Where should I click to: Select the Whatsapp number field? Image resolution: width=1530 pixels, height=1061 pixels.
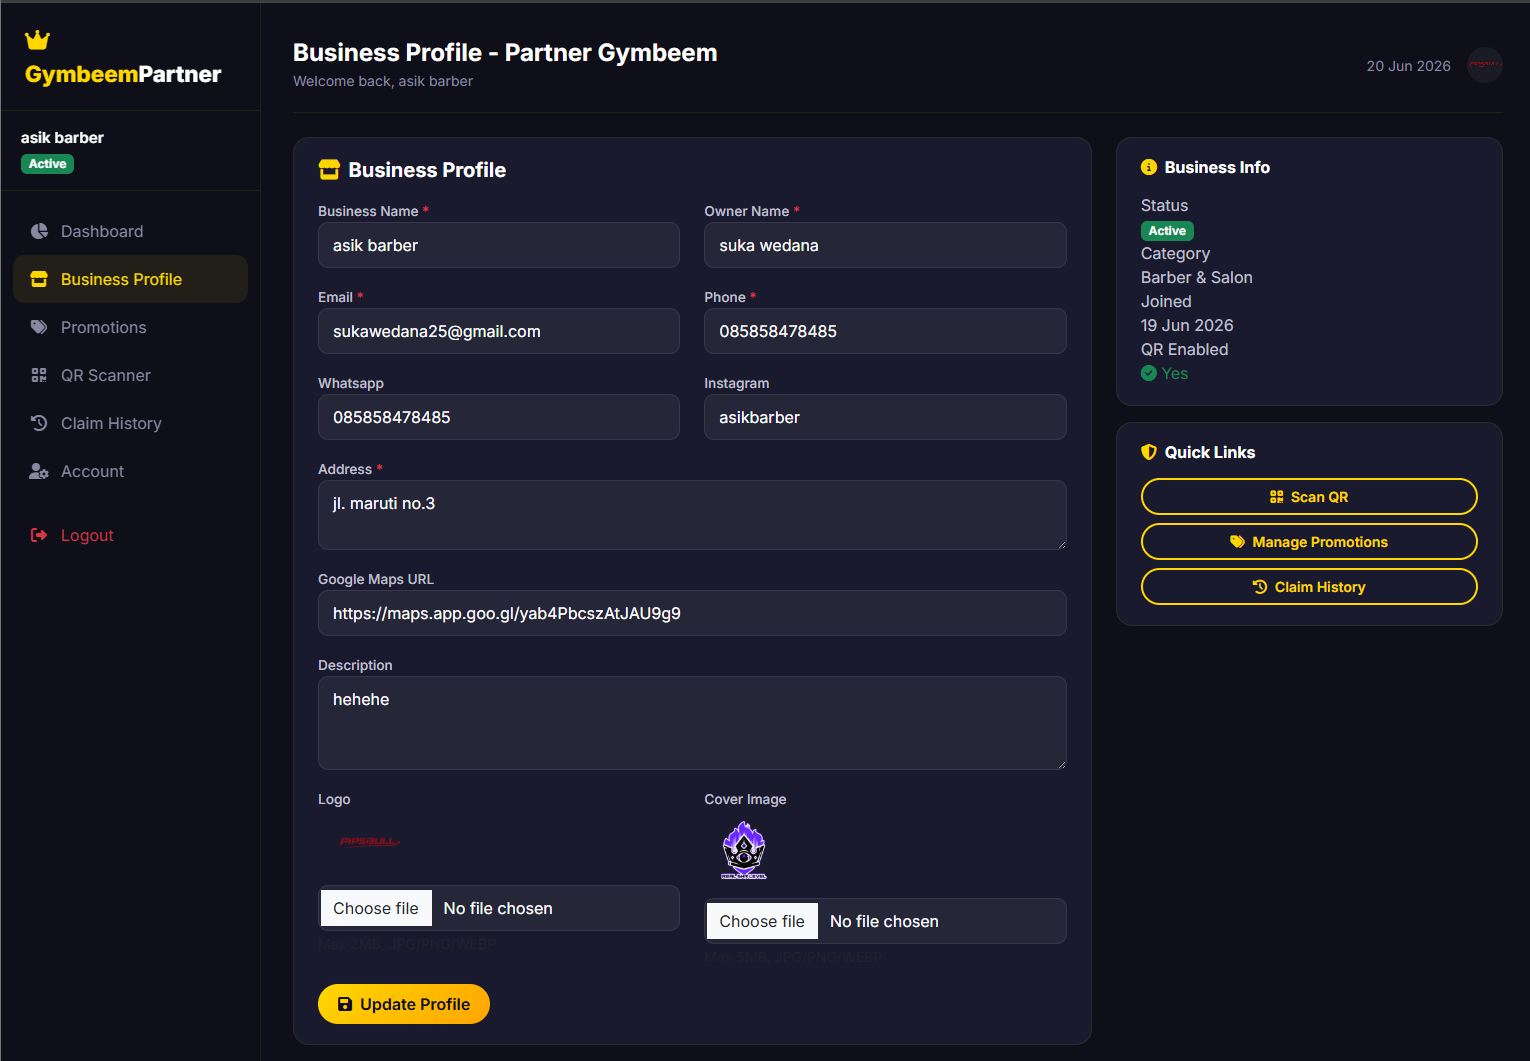coord(499,417)
